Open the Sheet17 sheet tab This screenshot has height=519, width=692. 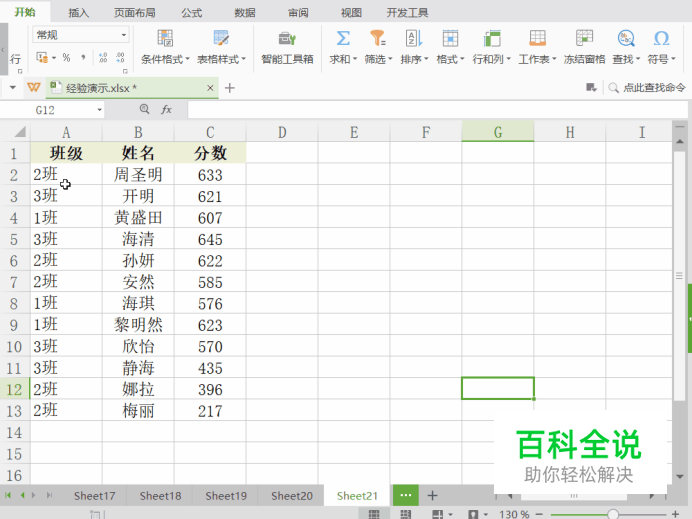point(94,496)
